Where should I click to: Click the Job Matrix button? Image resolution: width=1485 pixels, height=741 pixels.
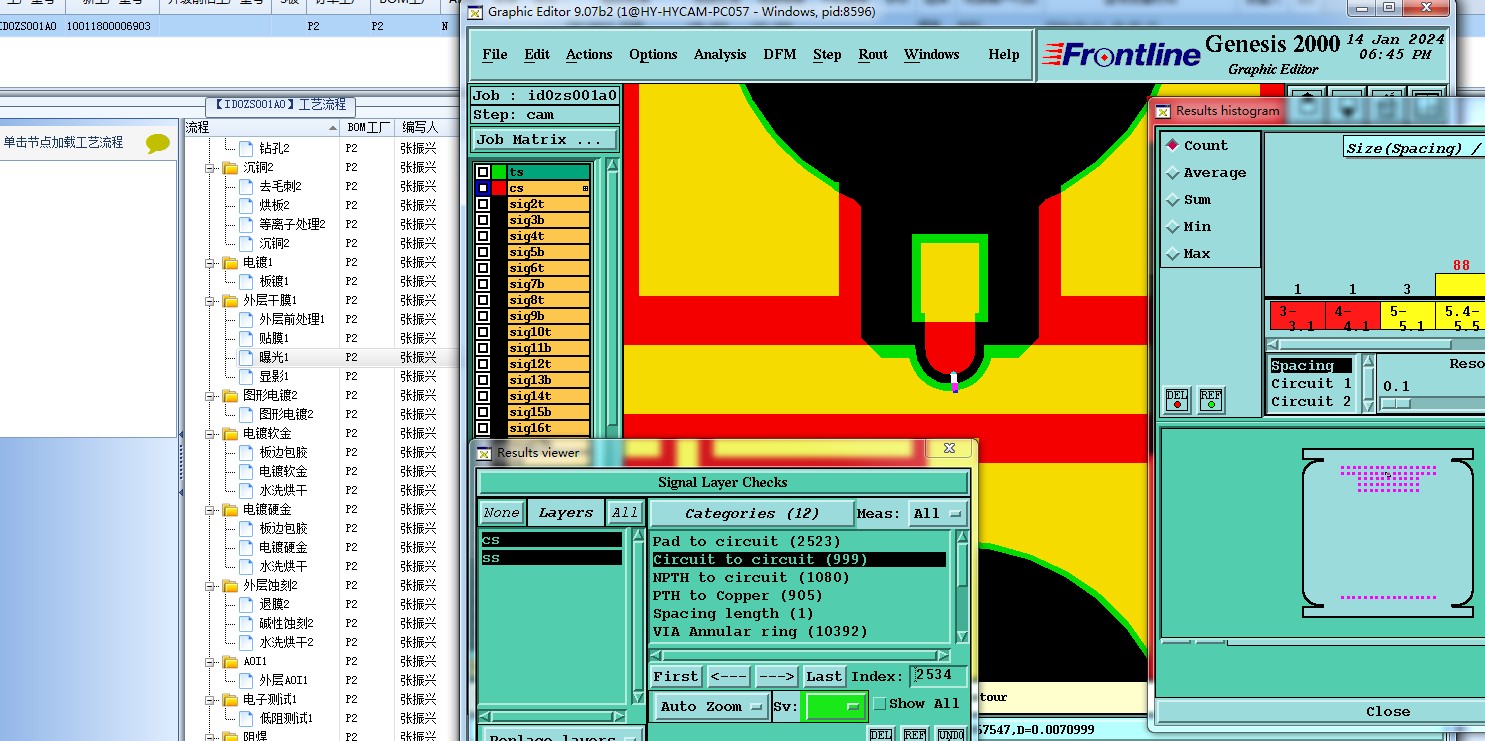[545, 140]
